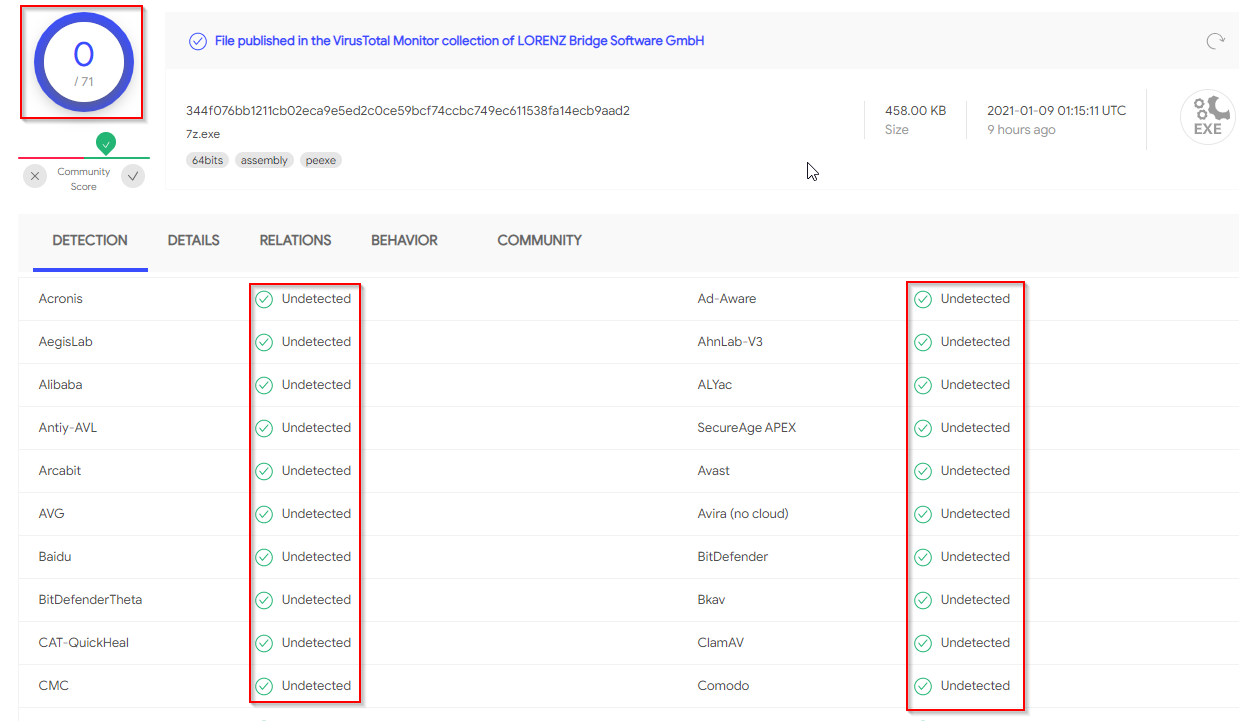Click the 0/71 detection score circle
The image size is (1239, 721).
[x=83, y=63]
